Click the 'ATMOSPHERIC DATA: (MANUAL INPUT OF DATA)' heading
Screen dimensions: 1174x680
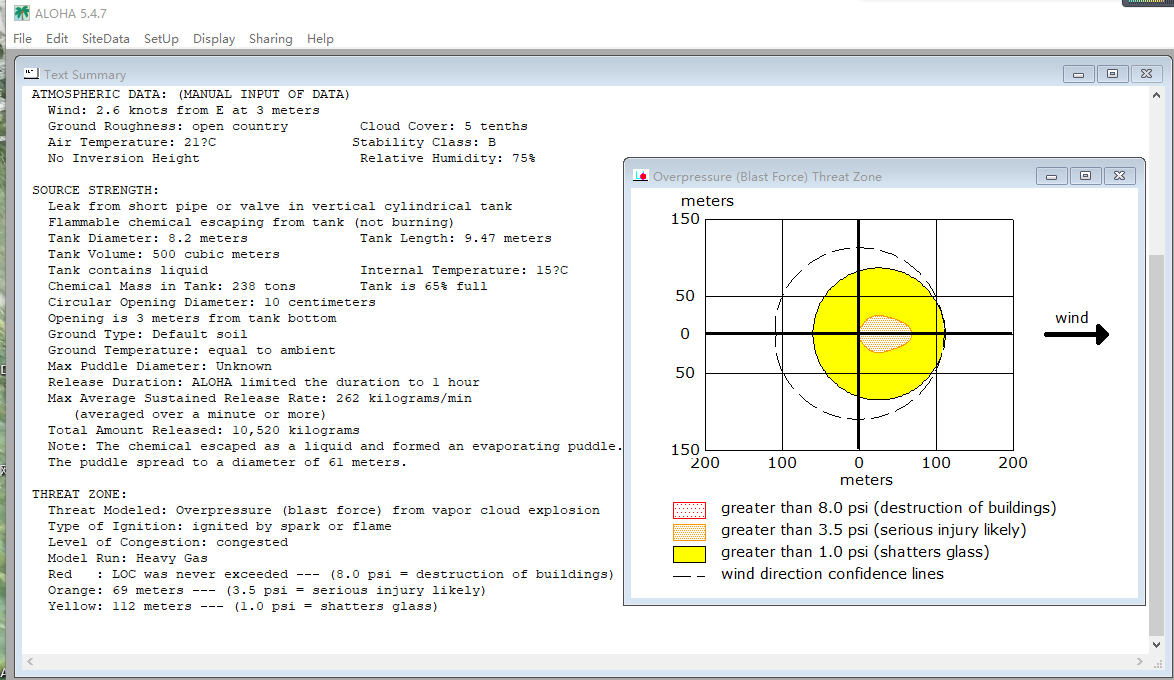coord(191,94)
